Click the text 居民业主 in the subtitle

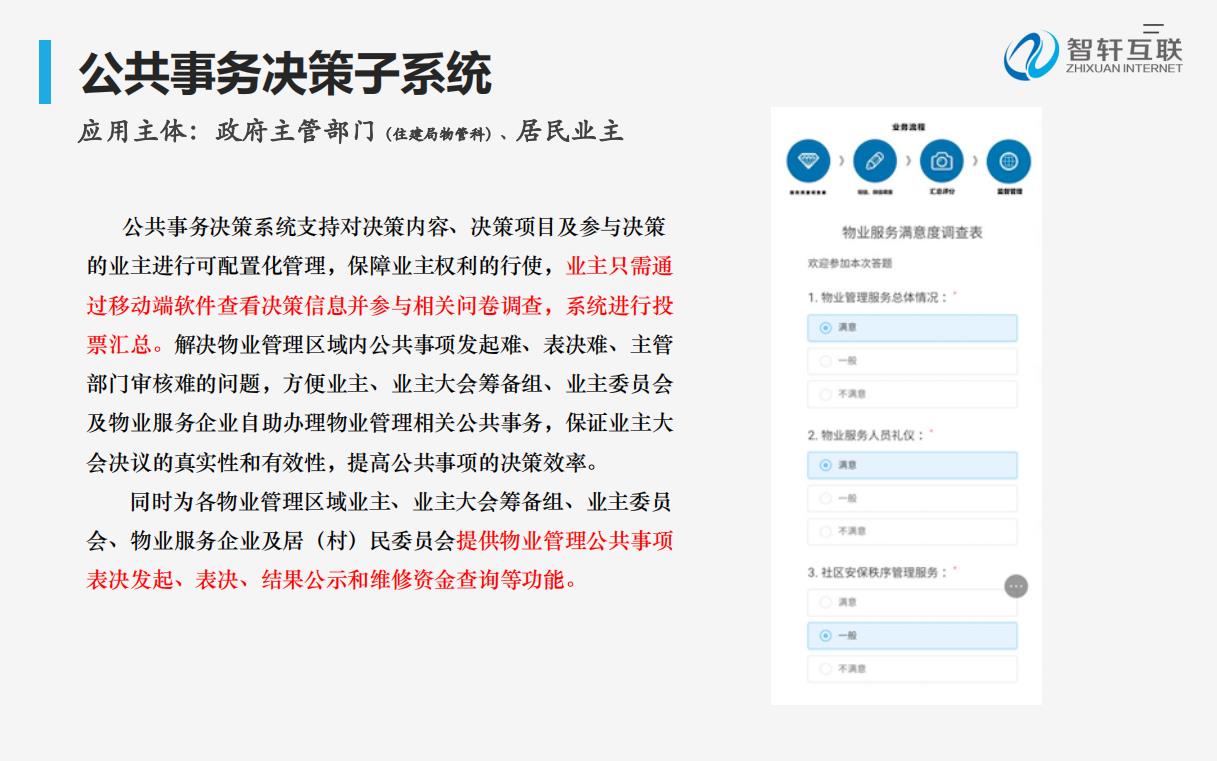click(x=569, y=132)
